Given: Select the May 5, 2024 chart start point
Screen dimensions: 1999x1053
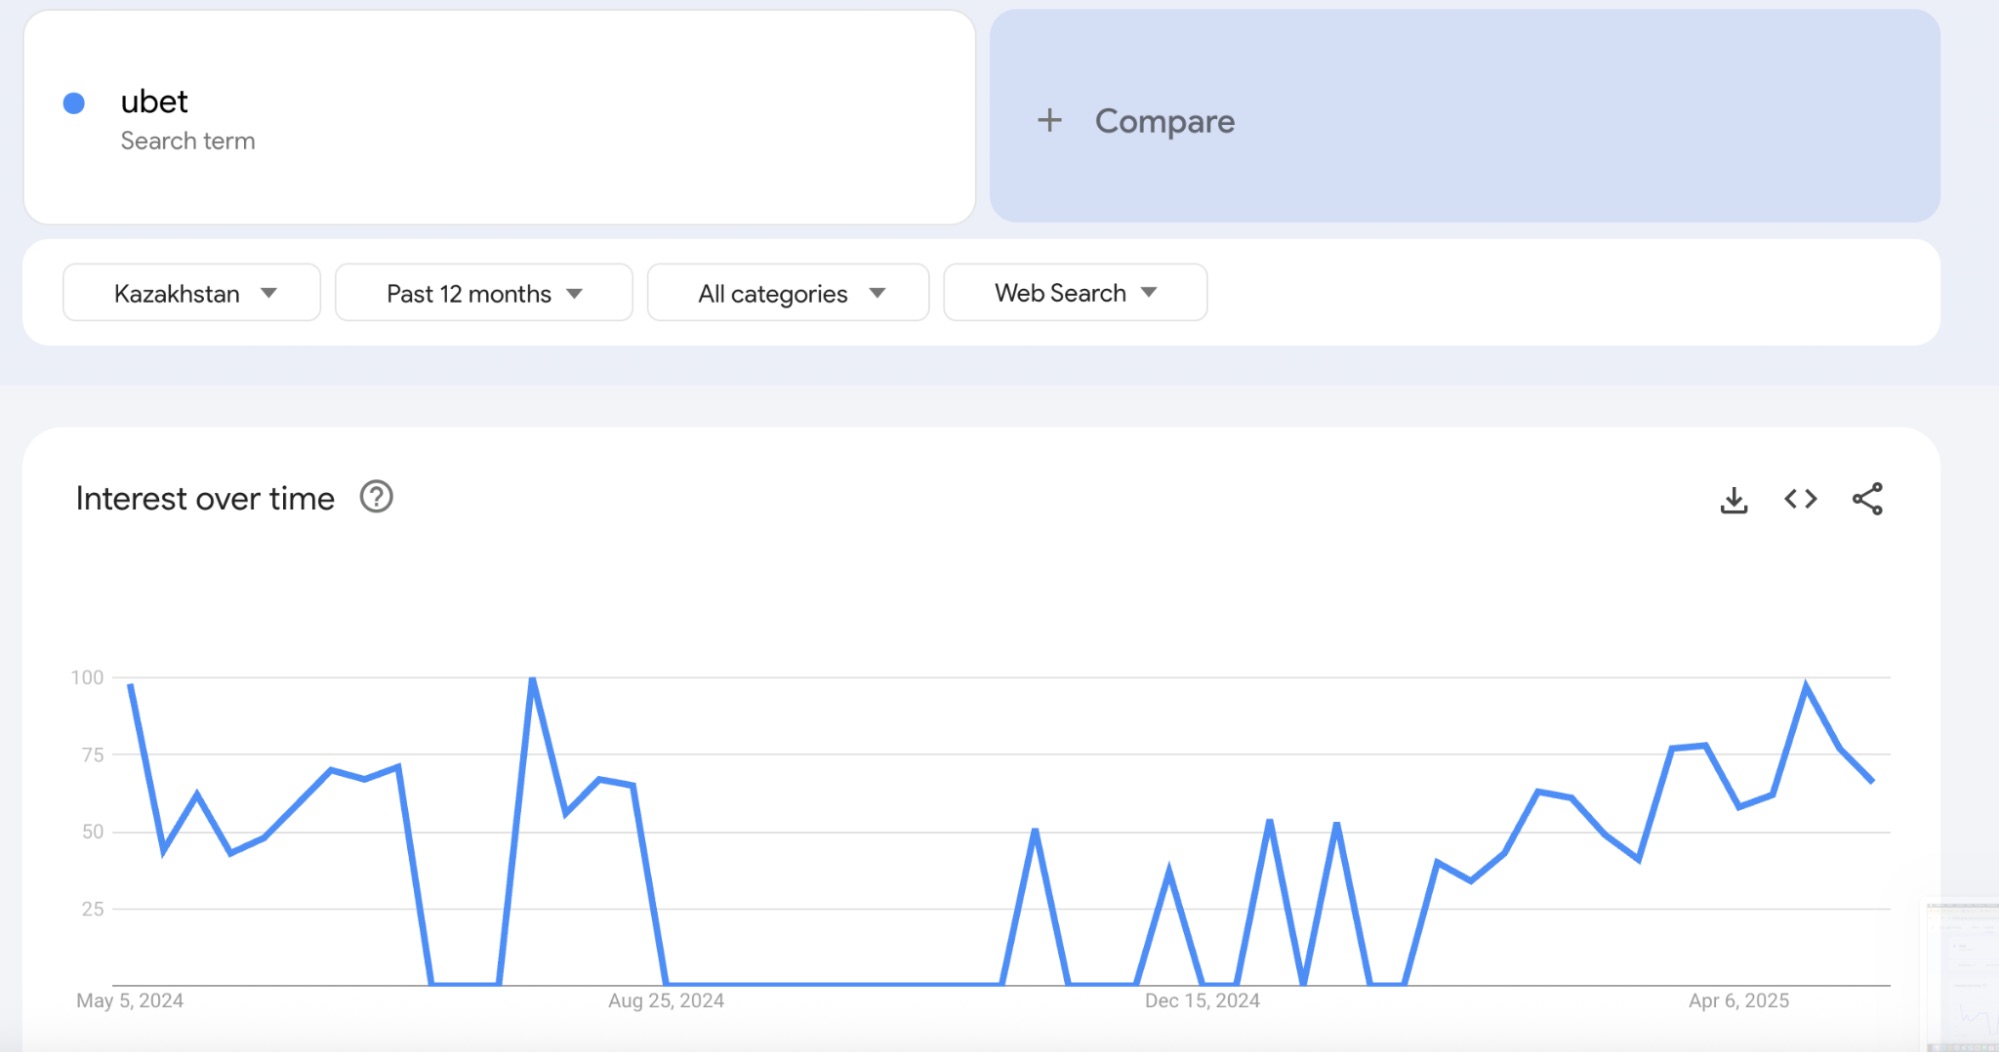Looking at the screenshot, I should click(x=131, y=686).
